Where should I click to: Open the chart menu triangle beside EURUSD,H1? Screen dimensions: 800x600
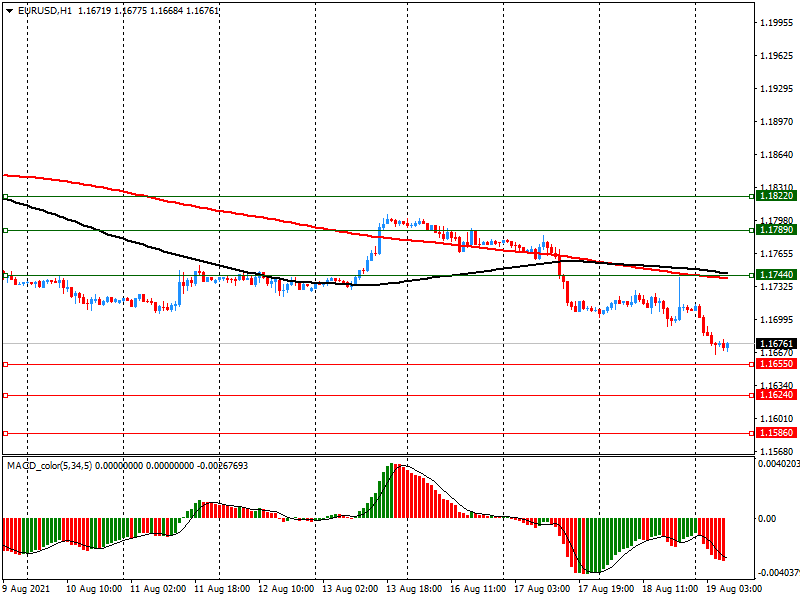(x=10, y=11)
